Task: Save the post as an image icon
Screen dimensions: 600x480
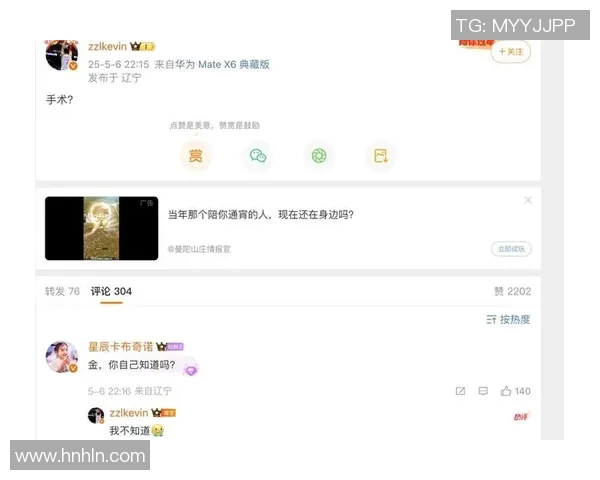Action: point(381,156)
